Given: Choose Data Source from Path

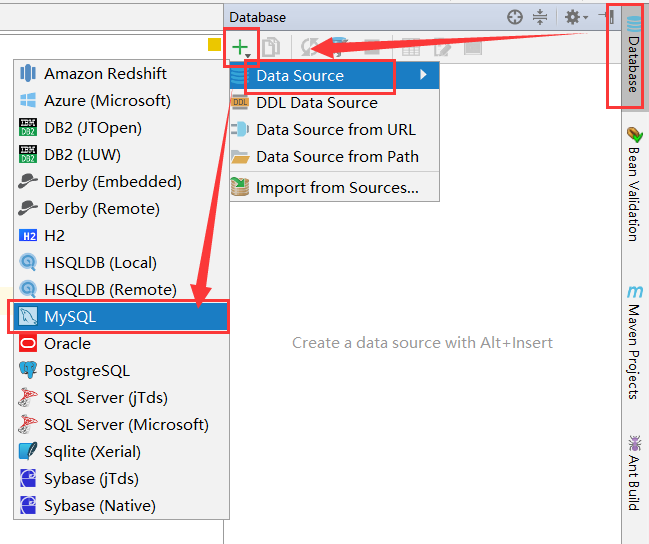Looking at the screenshot, I should [334, 156].
